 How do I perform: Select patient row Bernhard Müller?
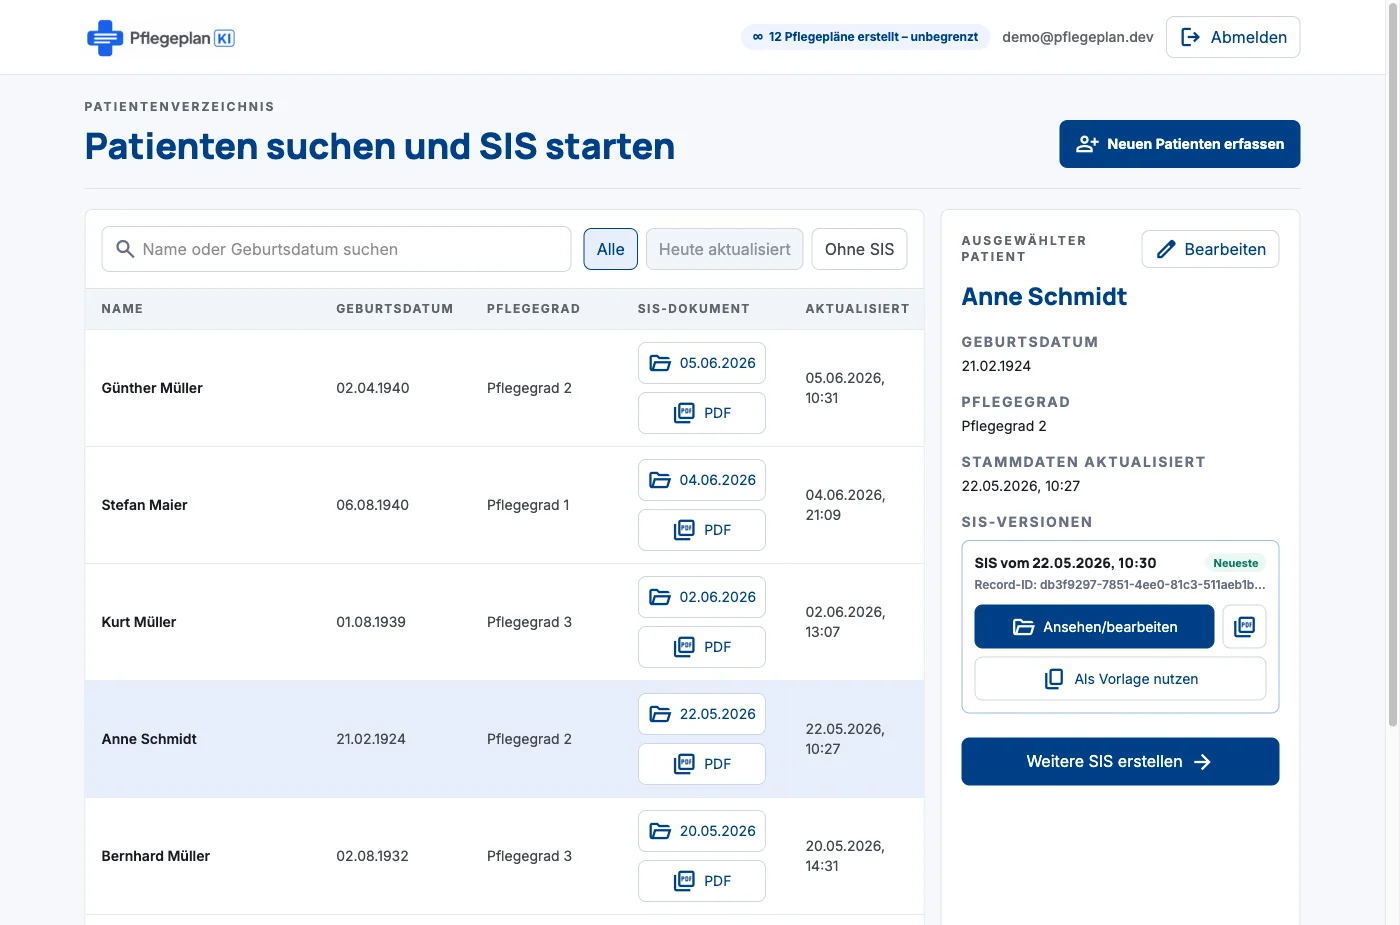(505, 856)
